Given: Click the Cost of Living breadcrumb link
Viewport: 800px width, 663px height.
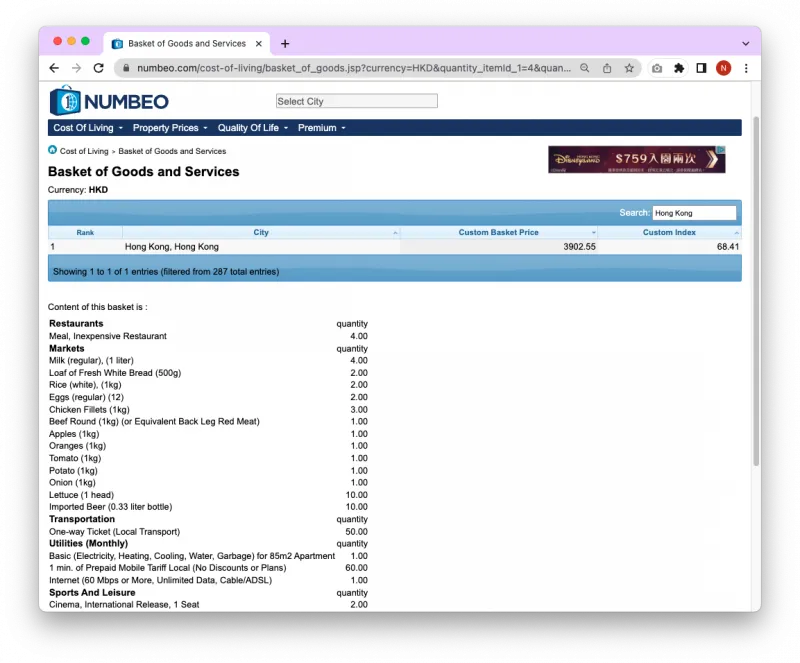Looking at the screenshot, I should click(84, 151).
